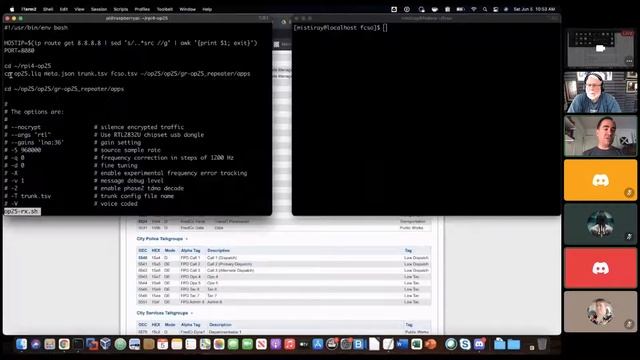Select the screen-share thumbnail at top of participants
640x360 pixels.
pos(600,48)
